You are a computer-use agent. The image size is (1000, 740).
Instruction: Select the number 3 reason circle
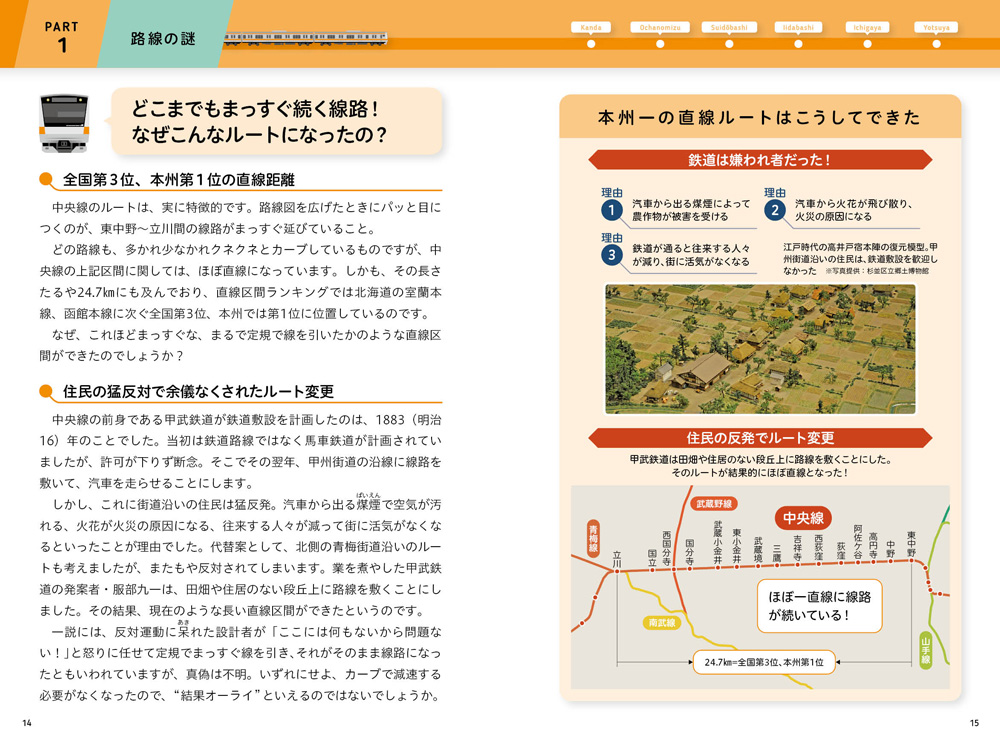tap(611, 255)
